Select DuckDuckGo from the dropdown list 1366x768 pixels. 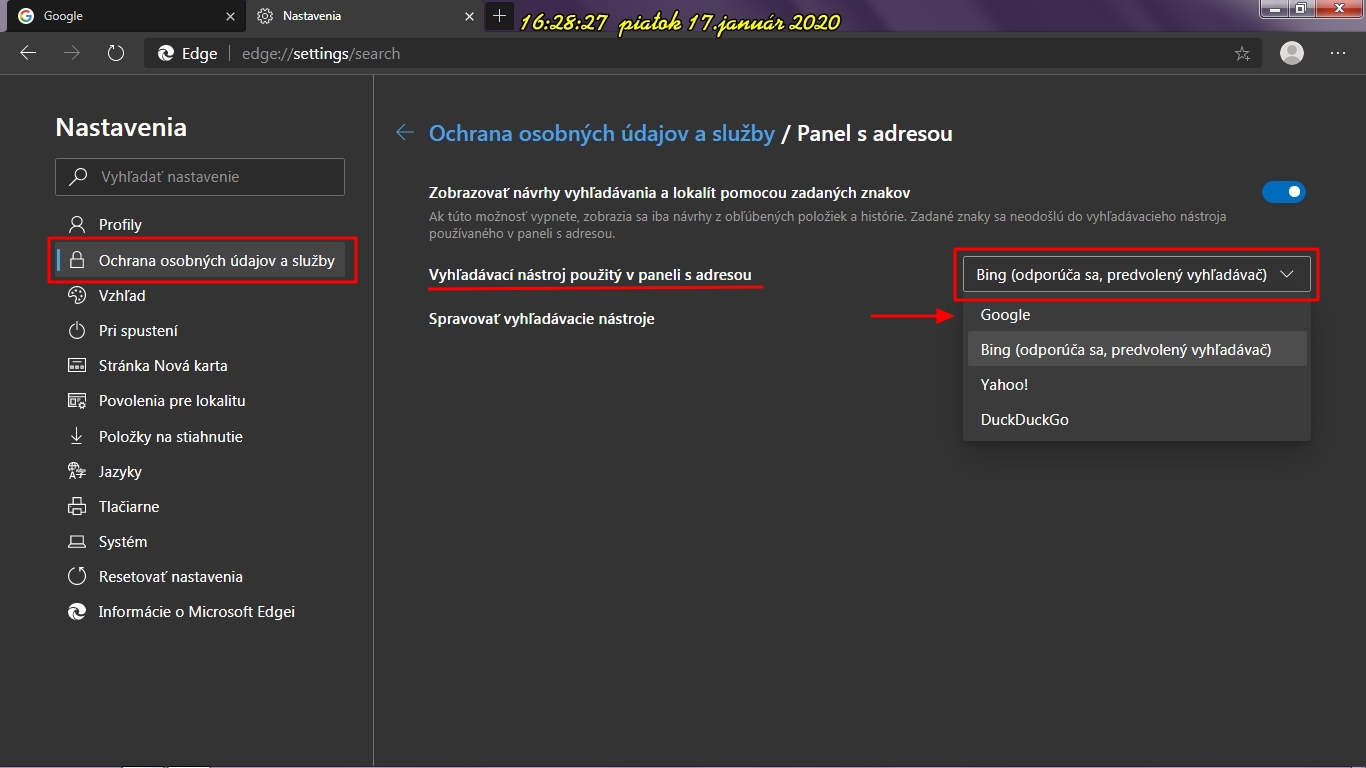[1136, 420]
